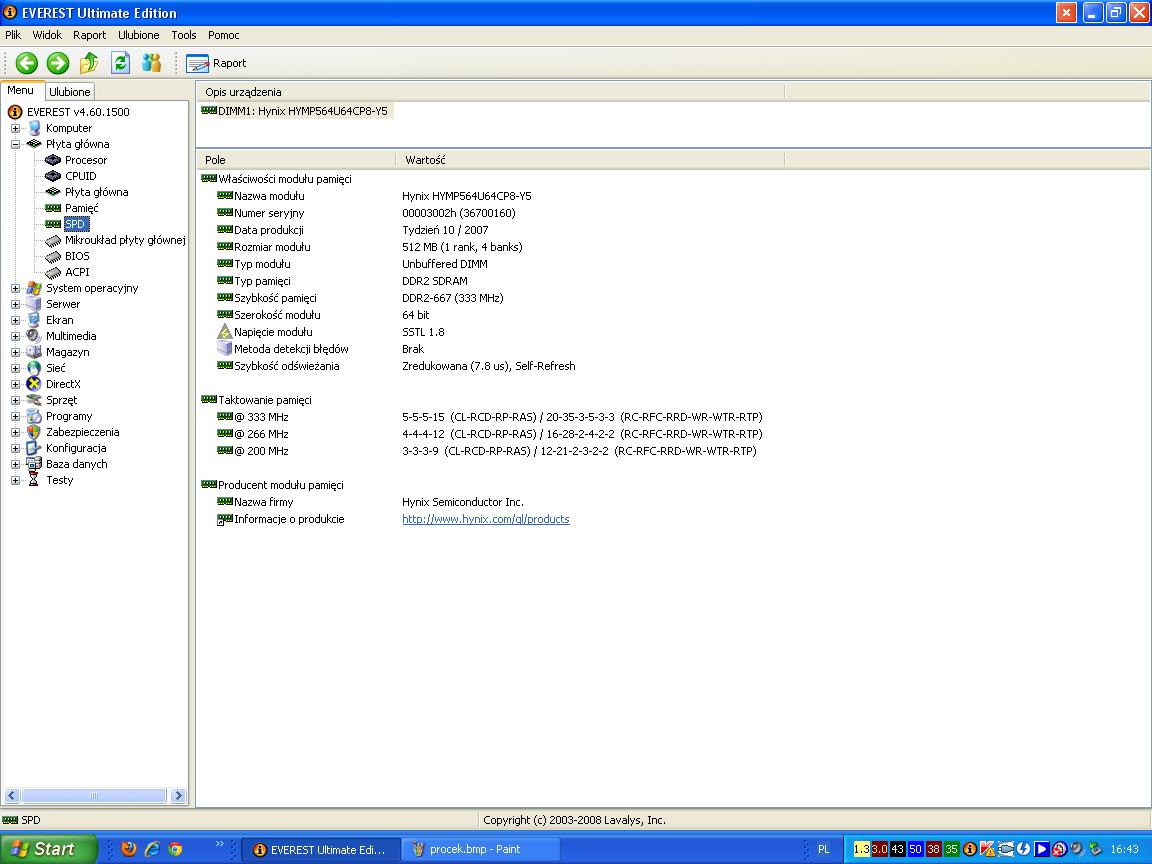Select the Nazwa firmy row

263,503
